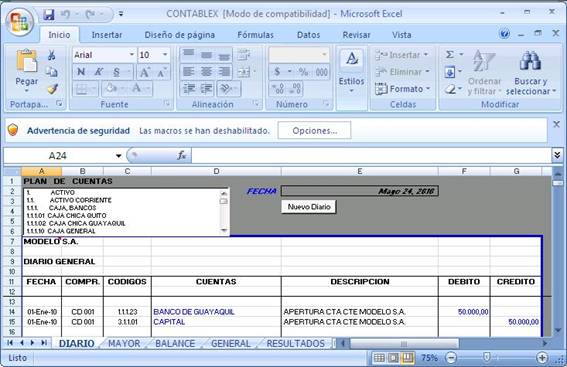The width and height of the screenshot is (567, 367).
Task: Click the zoom in plus button
Action: 542,358
